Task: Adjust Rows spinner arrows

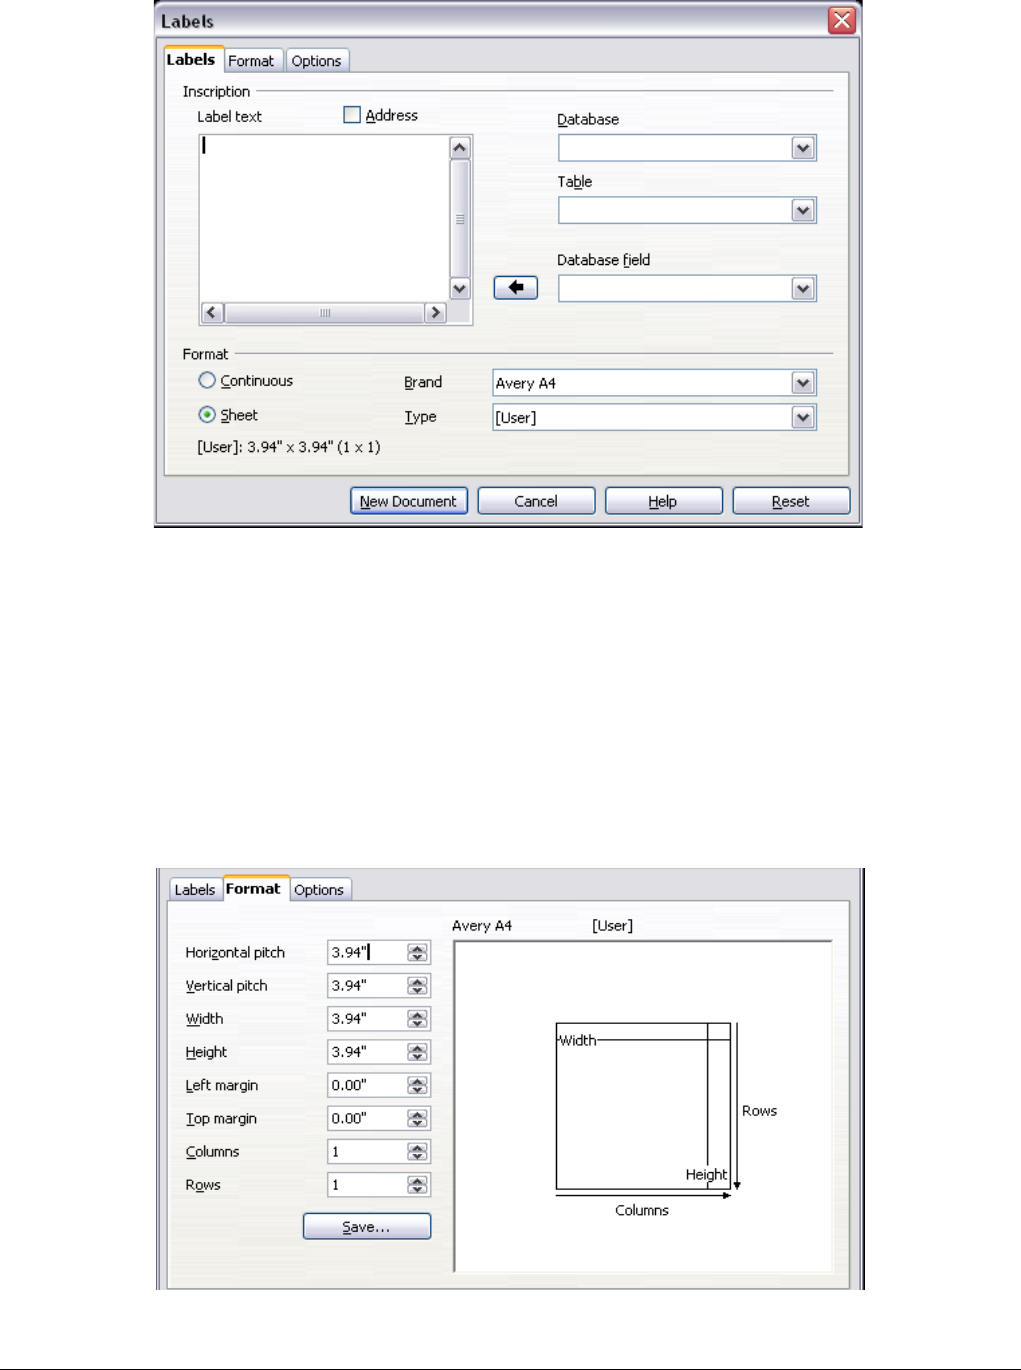Action: click(x=418, y=1185)
